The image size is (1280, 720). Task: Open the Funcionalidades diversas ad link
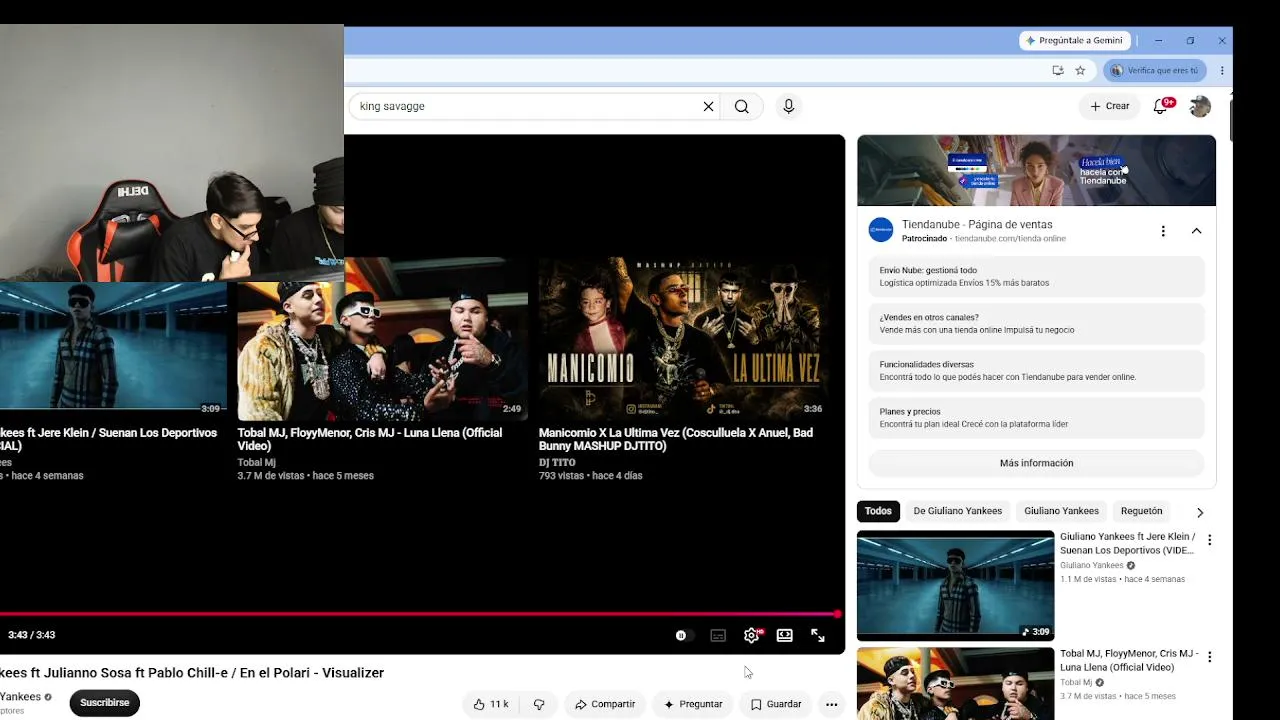(1036, 370)
